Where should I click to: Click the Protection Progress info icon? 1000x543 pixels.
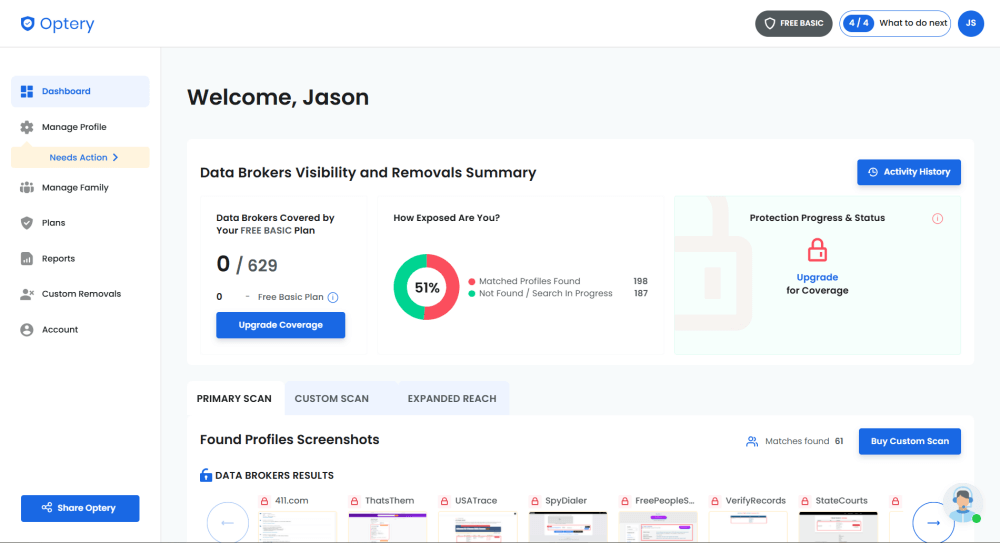(x=937, y=218)
